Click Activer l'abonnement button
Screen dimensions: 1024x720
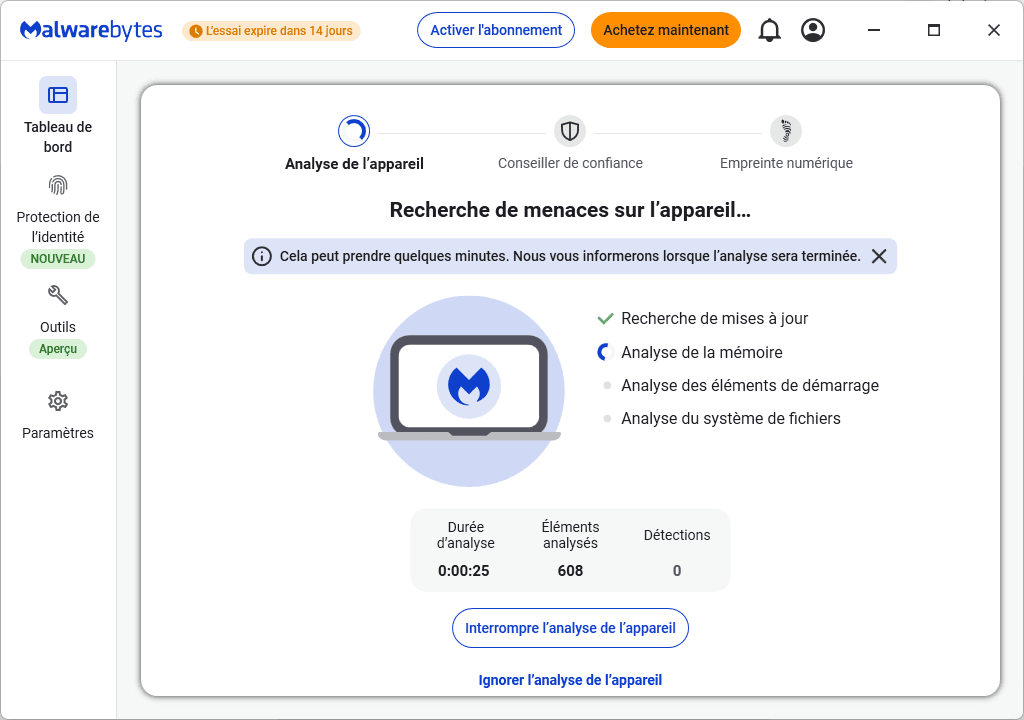496,30
